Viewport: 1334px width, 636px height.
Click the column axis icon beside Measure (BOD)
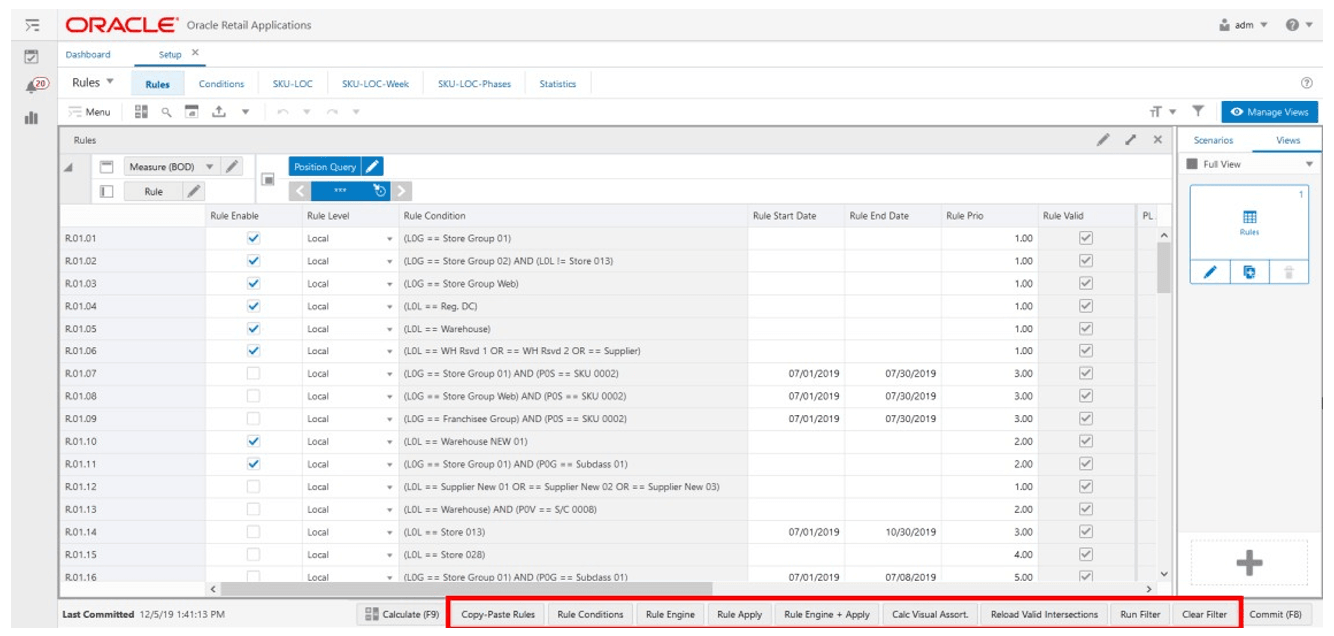coord(107,167)
